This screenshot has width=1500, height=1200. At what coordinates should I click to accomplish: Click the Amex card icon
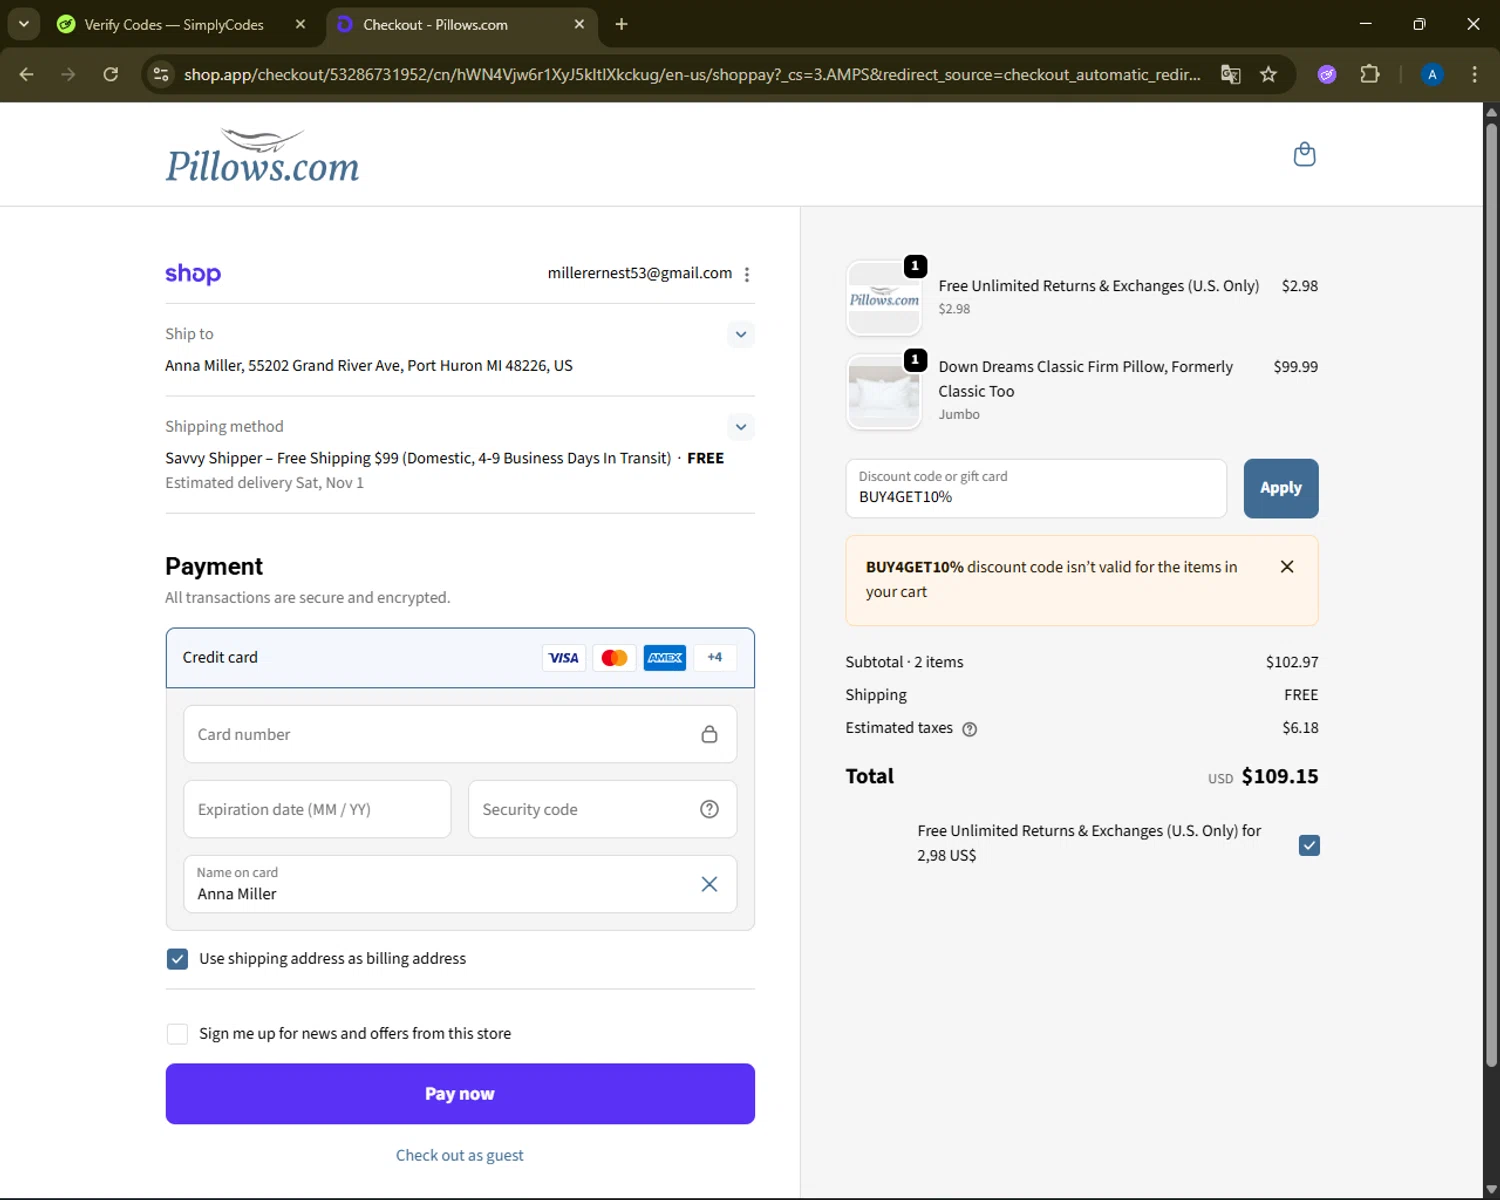point(665,658)
